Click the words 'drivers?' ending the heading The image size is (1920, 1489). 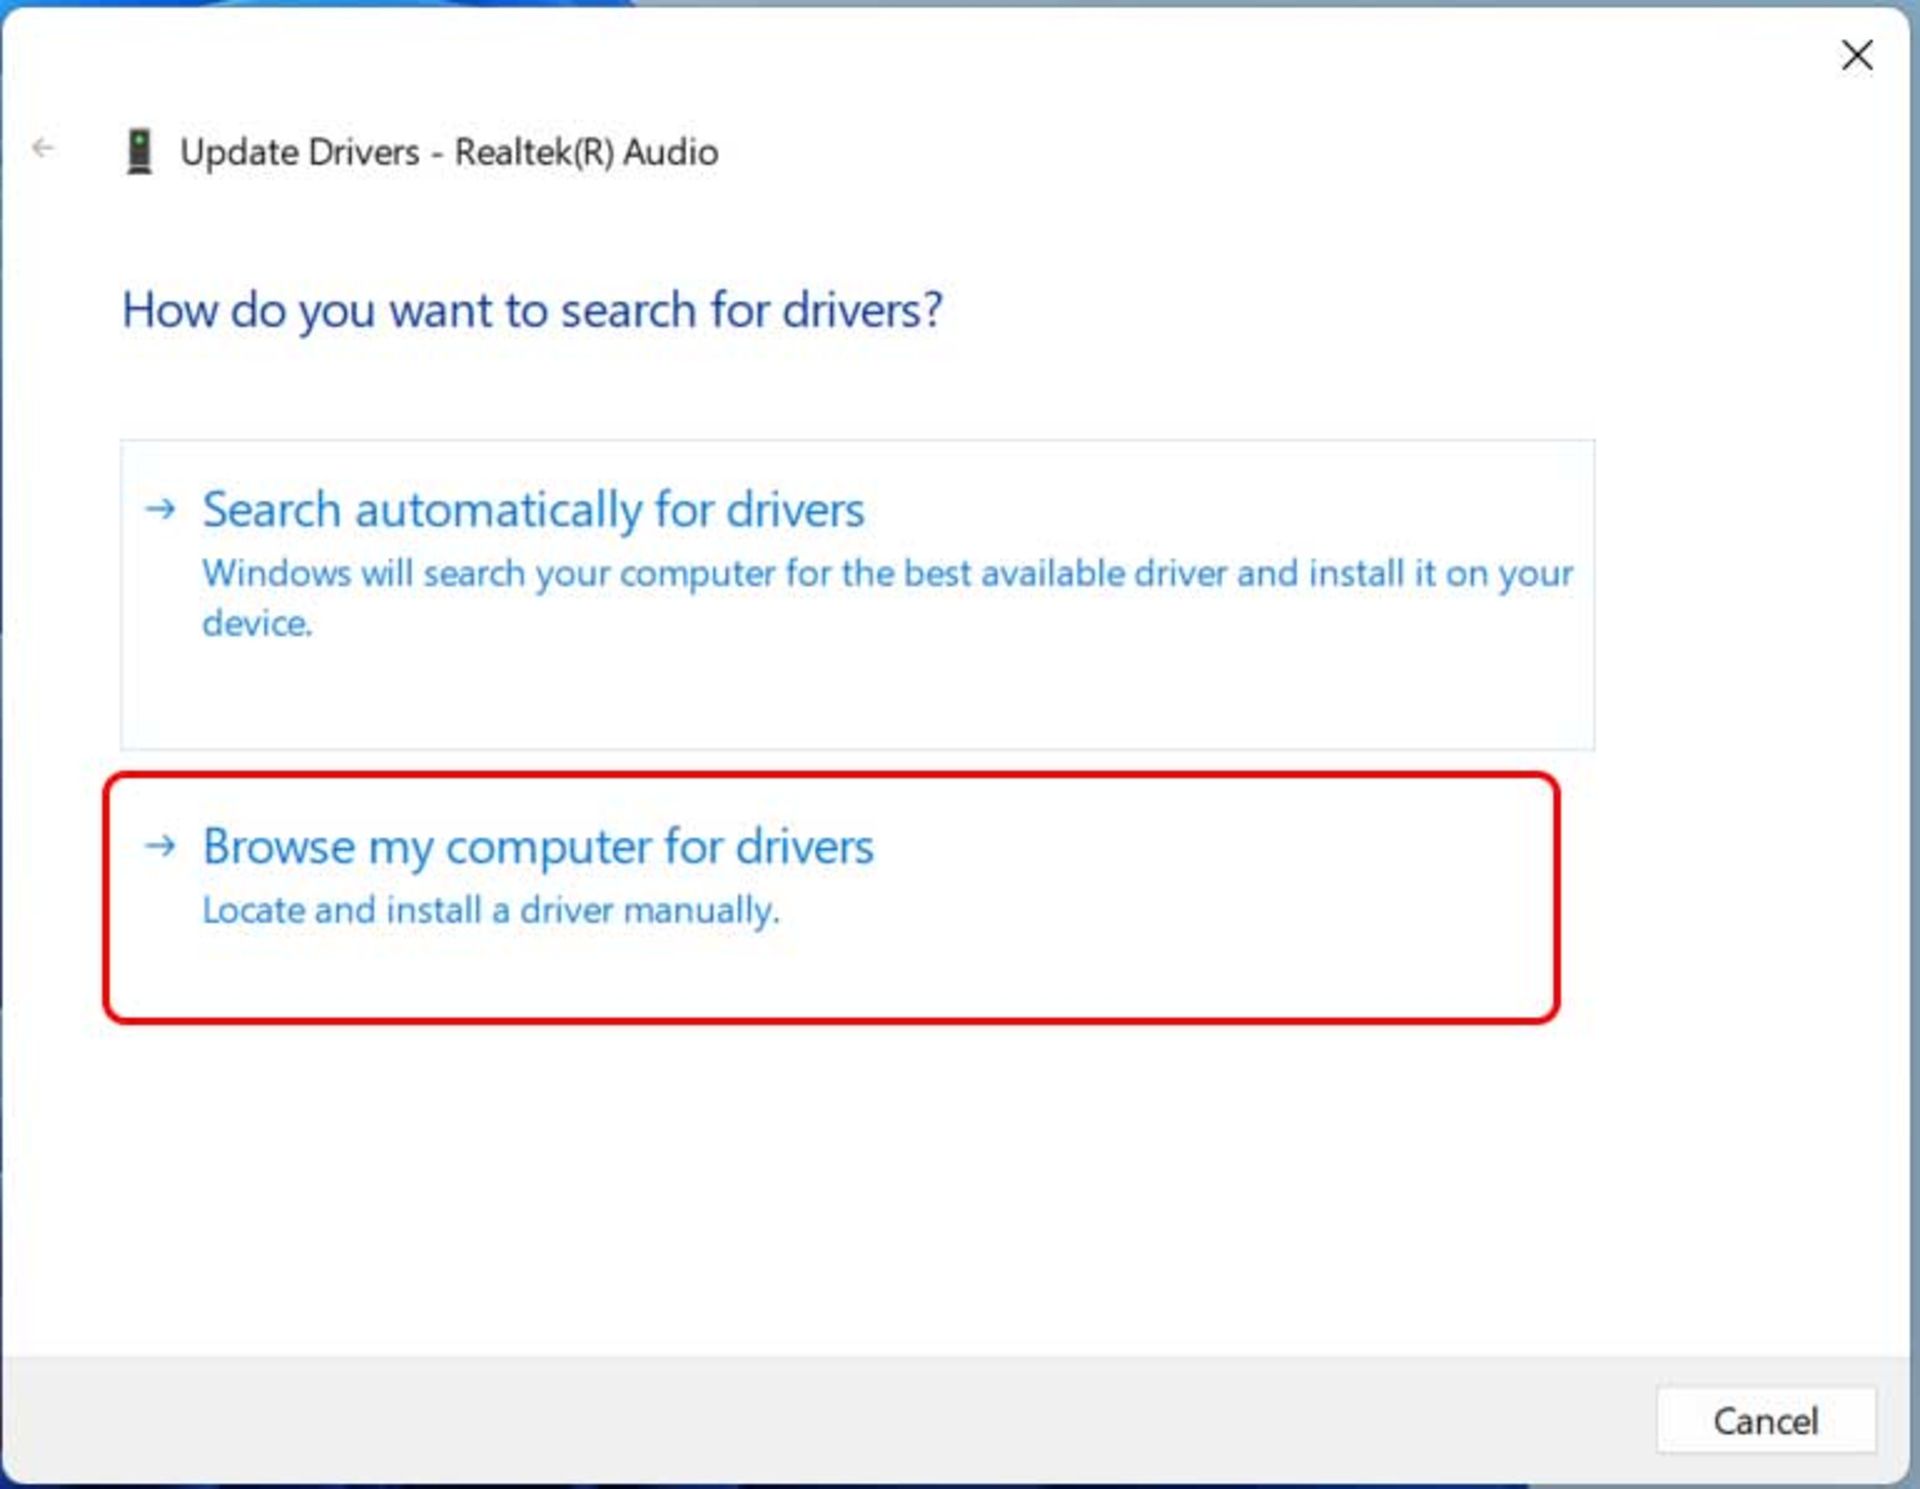(862, 310)
